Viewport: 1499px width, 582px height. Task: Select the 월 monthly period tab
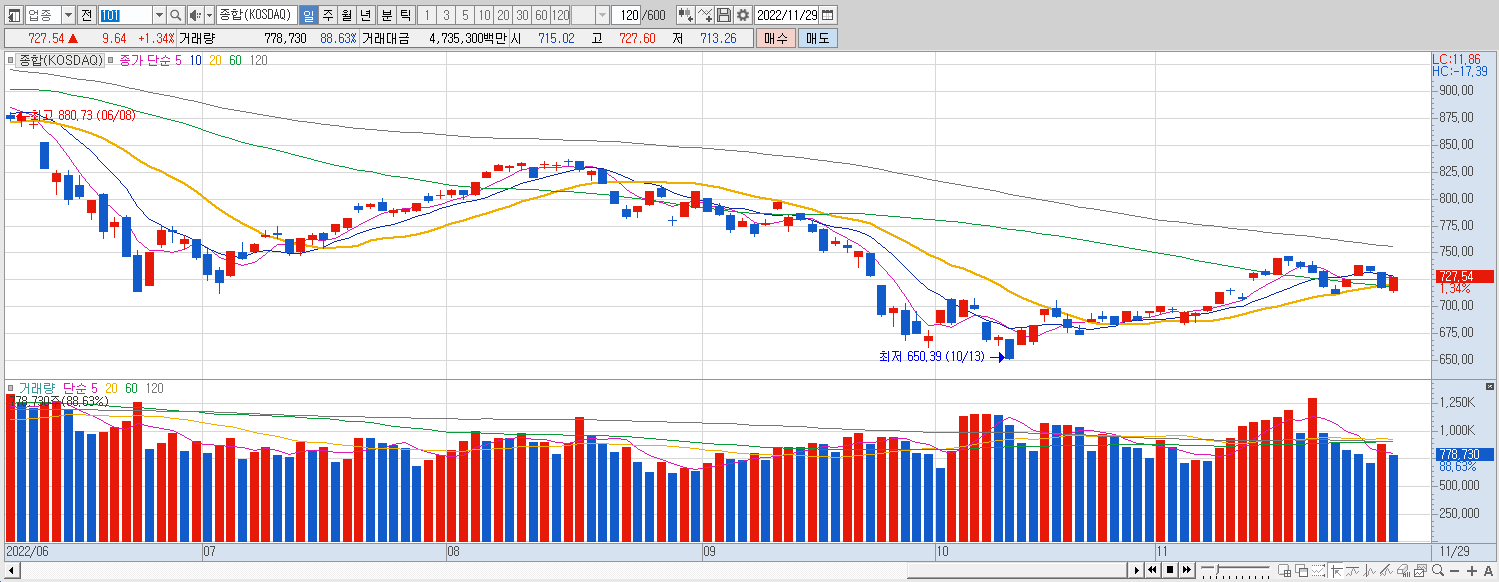(x=346, y=15)
